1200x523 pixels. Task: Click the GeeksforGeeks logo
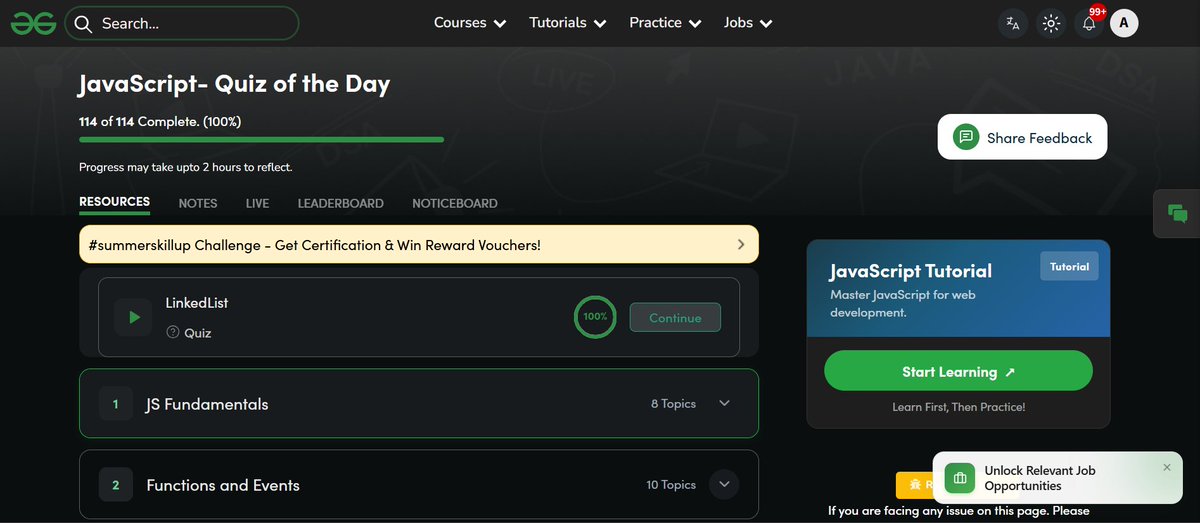pos(33,23)
